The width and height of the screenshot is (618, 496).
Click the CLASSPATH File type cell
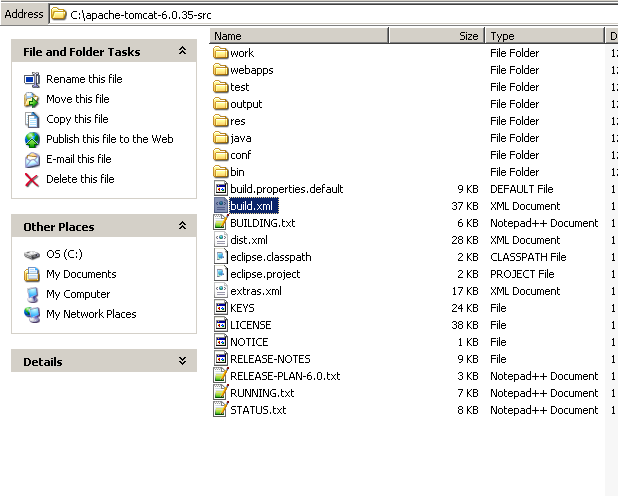point(528,257)
